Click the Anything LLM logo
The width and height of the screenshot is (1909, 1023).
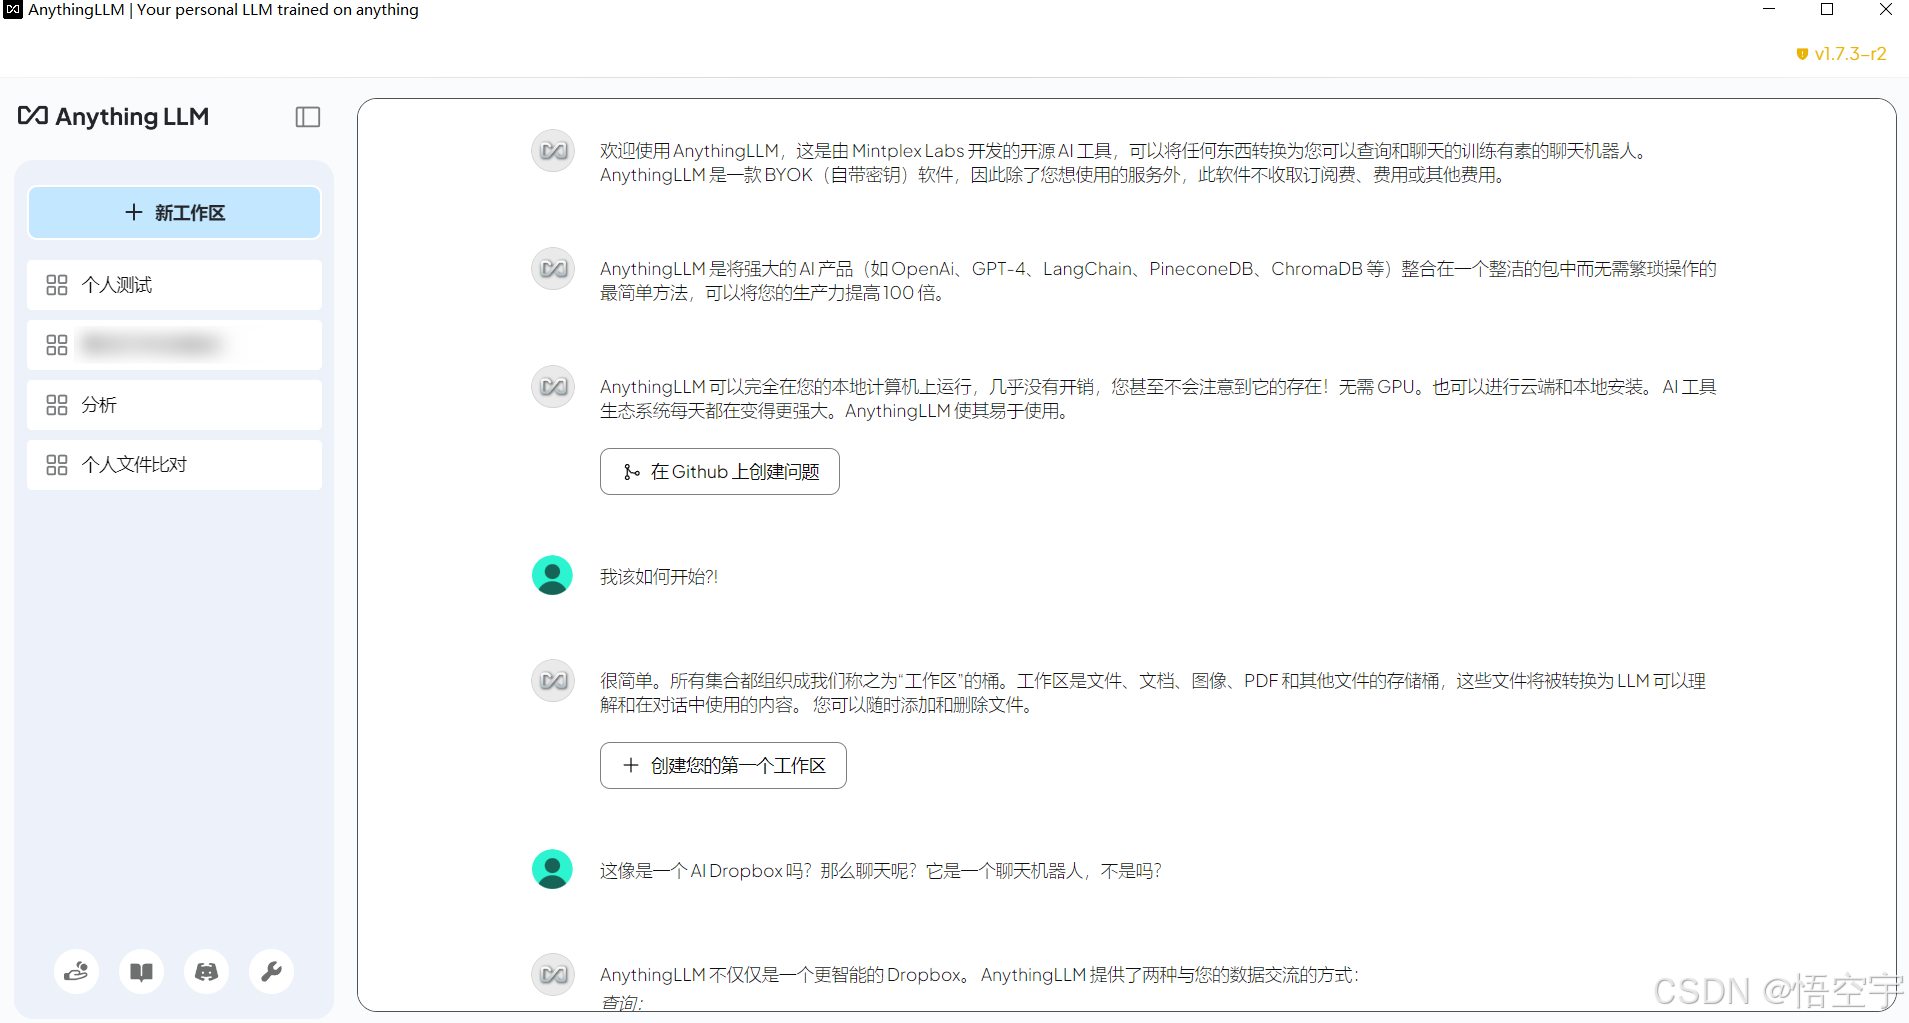click(114, 117)
